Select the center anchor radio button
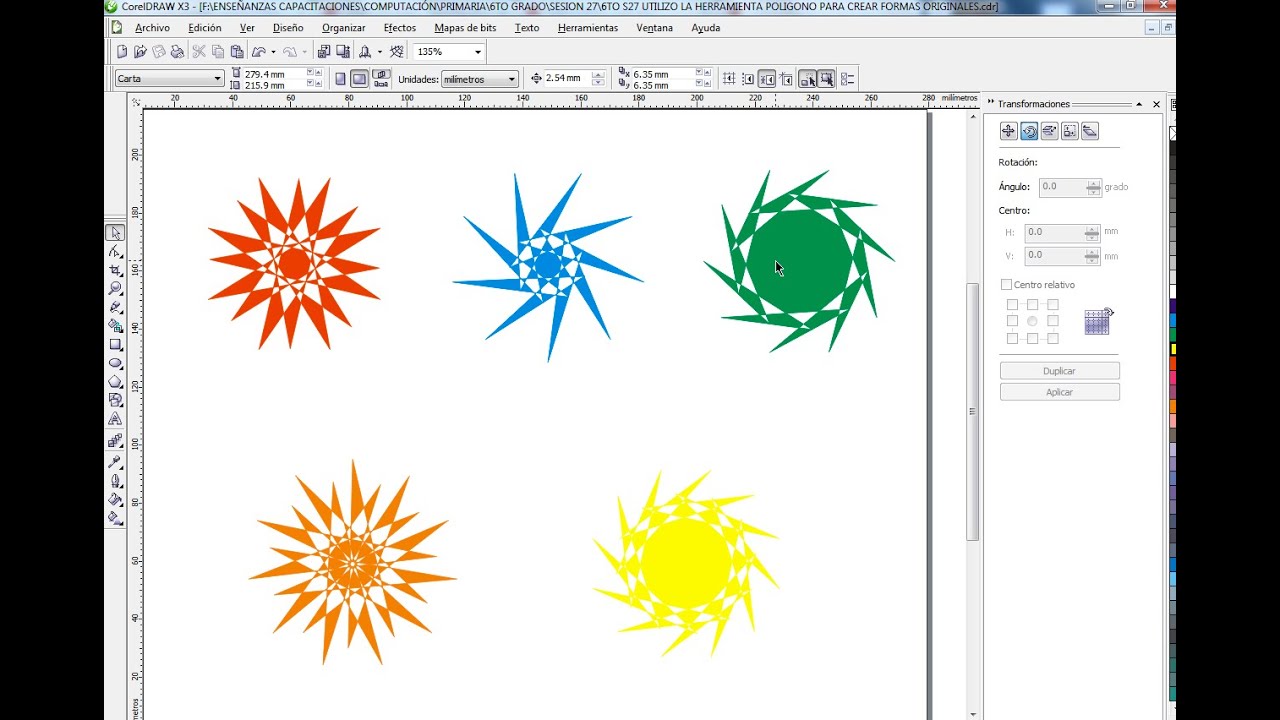The height and width of the screenshot is (720, 1280). click(1032, 322)
